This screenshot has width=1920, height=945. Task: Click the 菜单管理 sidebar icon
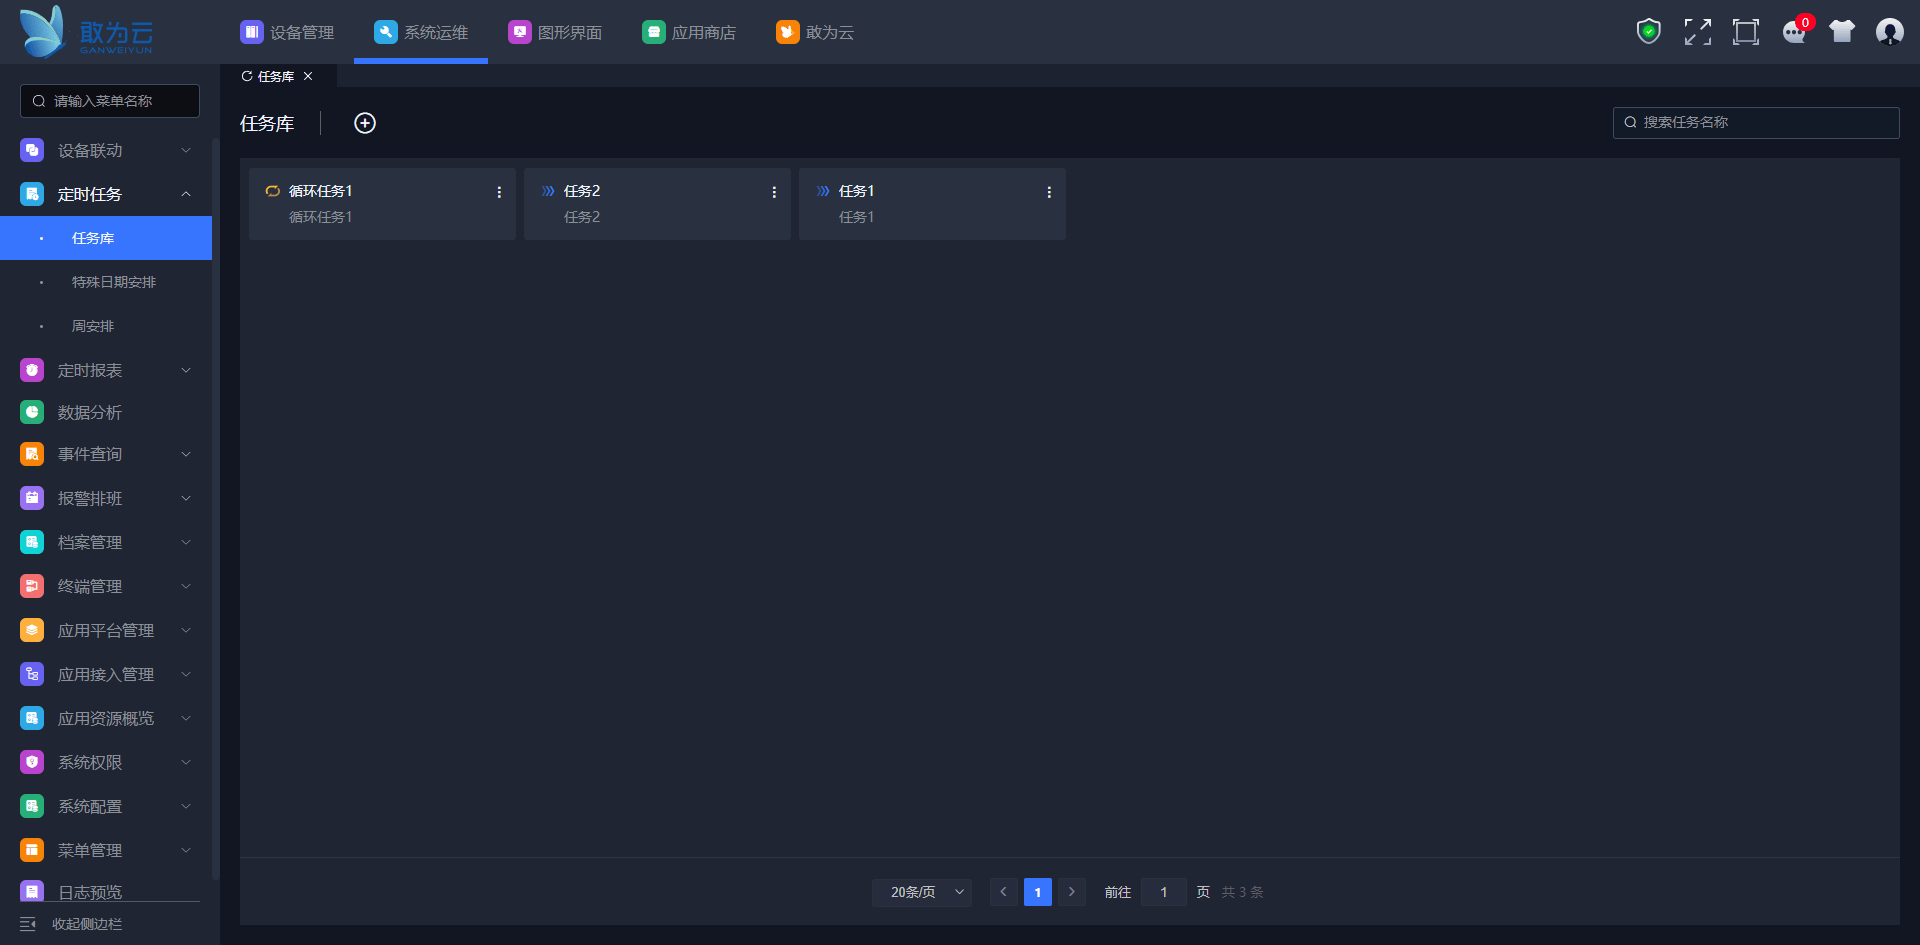click(x=32, y=850)
